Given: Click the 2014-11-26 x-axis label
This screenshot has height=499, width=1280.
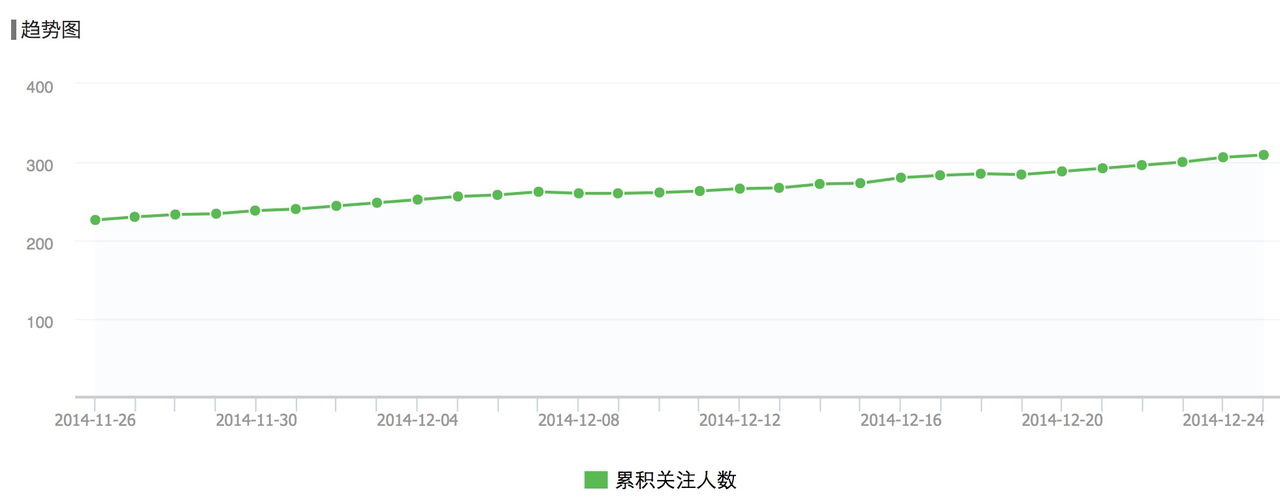Looking at the screenshot, I should tap(95, 420).
